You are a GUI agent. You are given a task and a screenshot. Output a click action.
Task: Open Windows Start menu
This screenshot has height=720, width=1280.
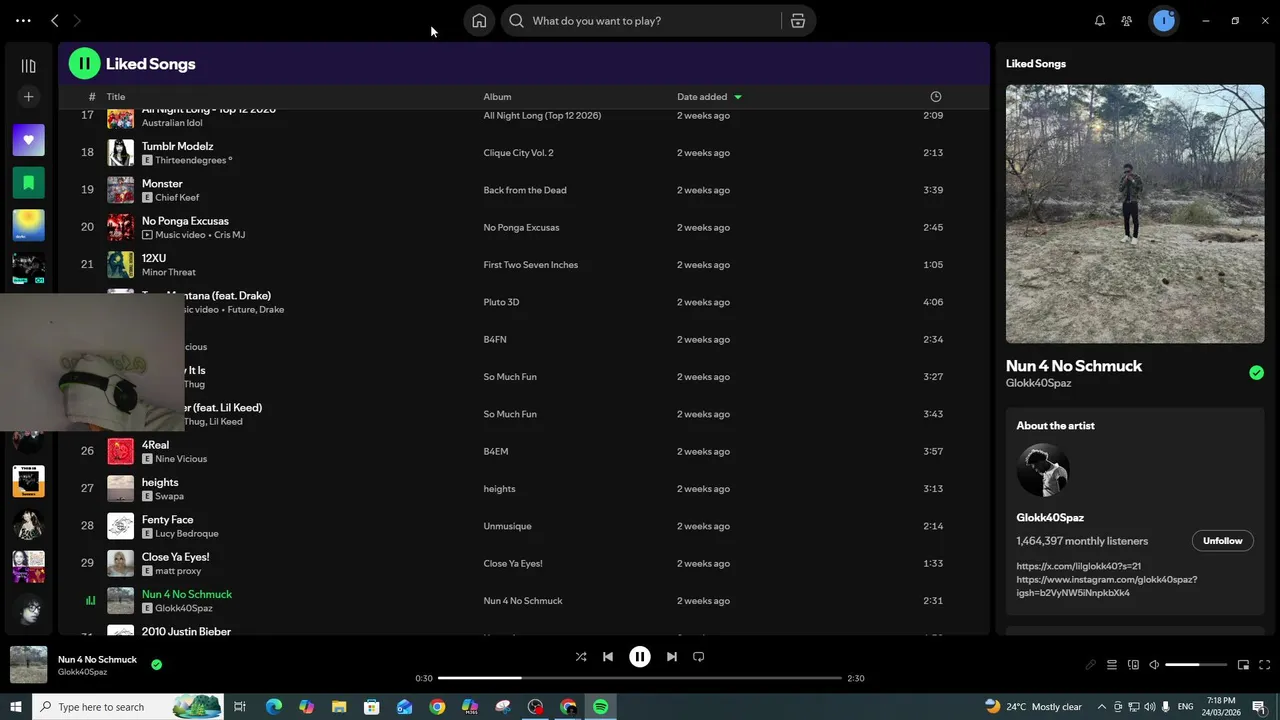pos(16,707)
